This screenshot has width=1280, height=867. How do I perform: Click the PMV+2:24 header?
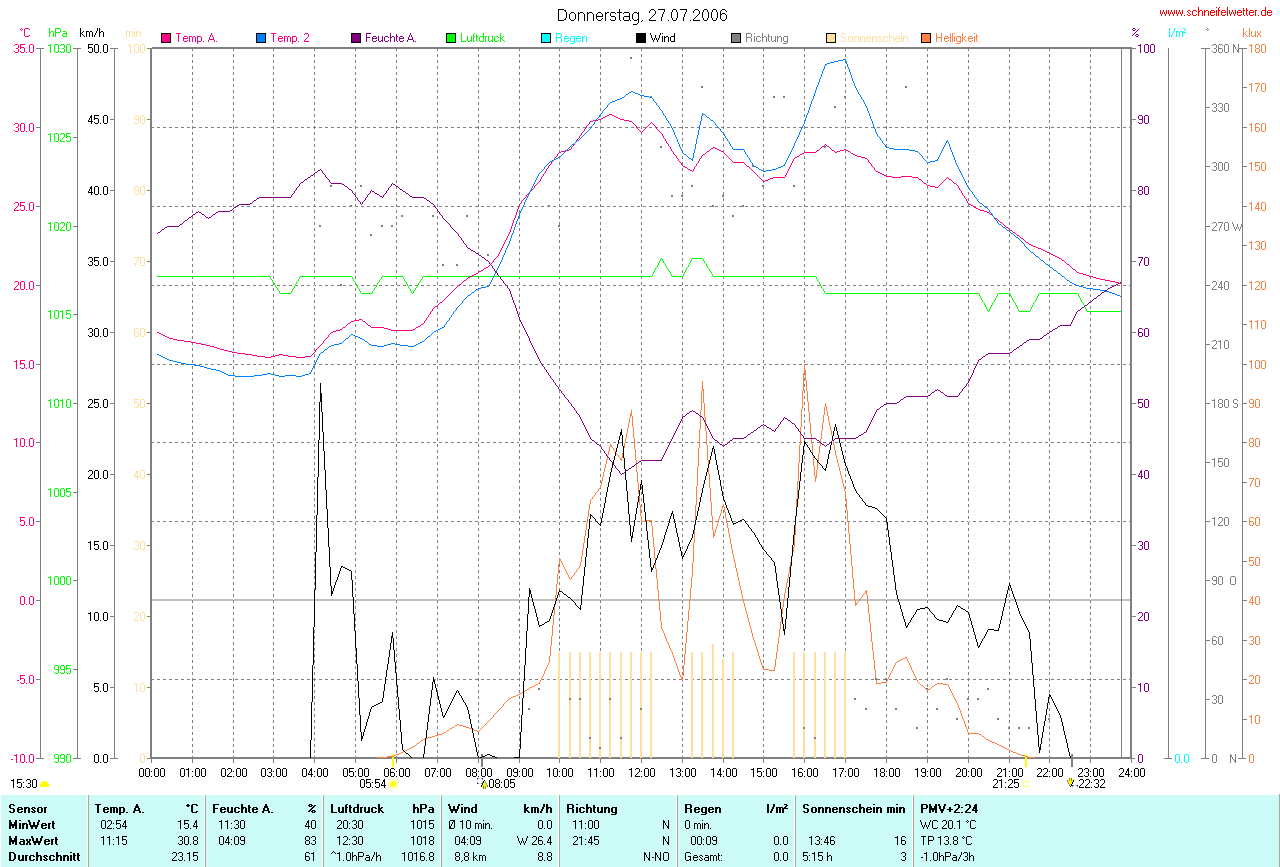949,808
